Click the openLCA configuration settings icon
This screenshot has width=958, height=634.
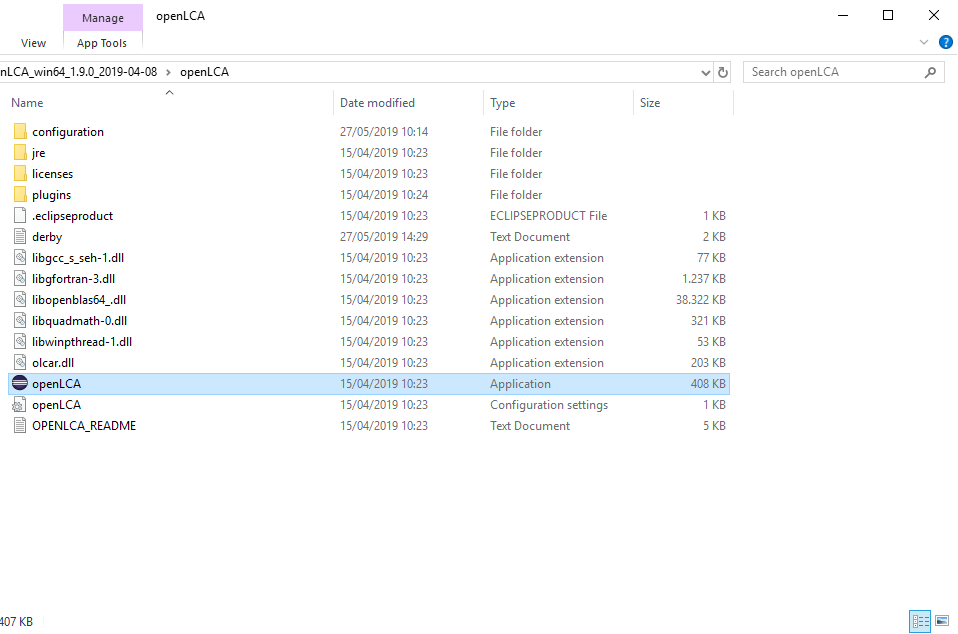pos(20,404)
